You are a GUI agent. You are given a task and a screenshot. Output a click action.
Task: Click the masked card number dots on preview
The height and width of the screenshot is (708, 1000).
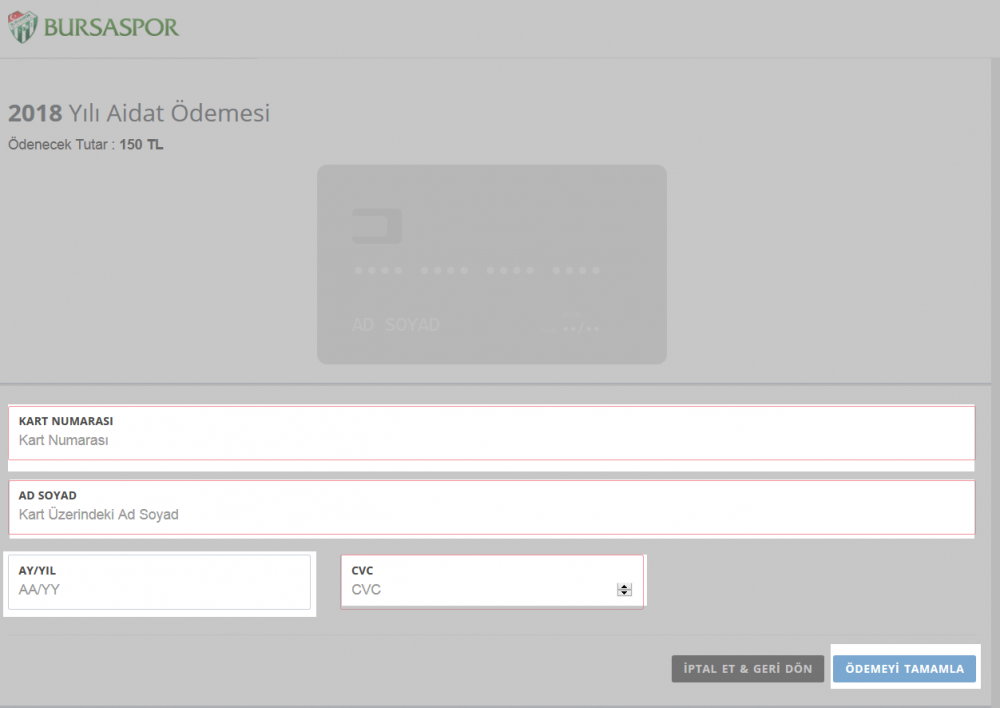(x=476, y=271)
